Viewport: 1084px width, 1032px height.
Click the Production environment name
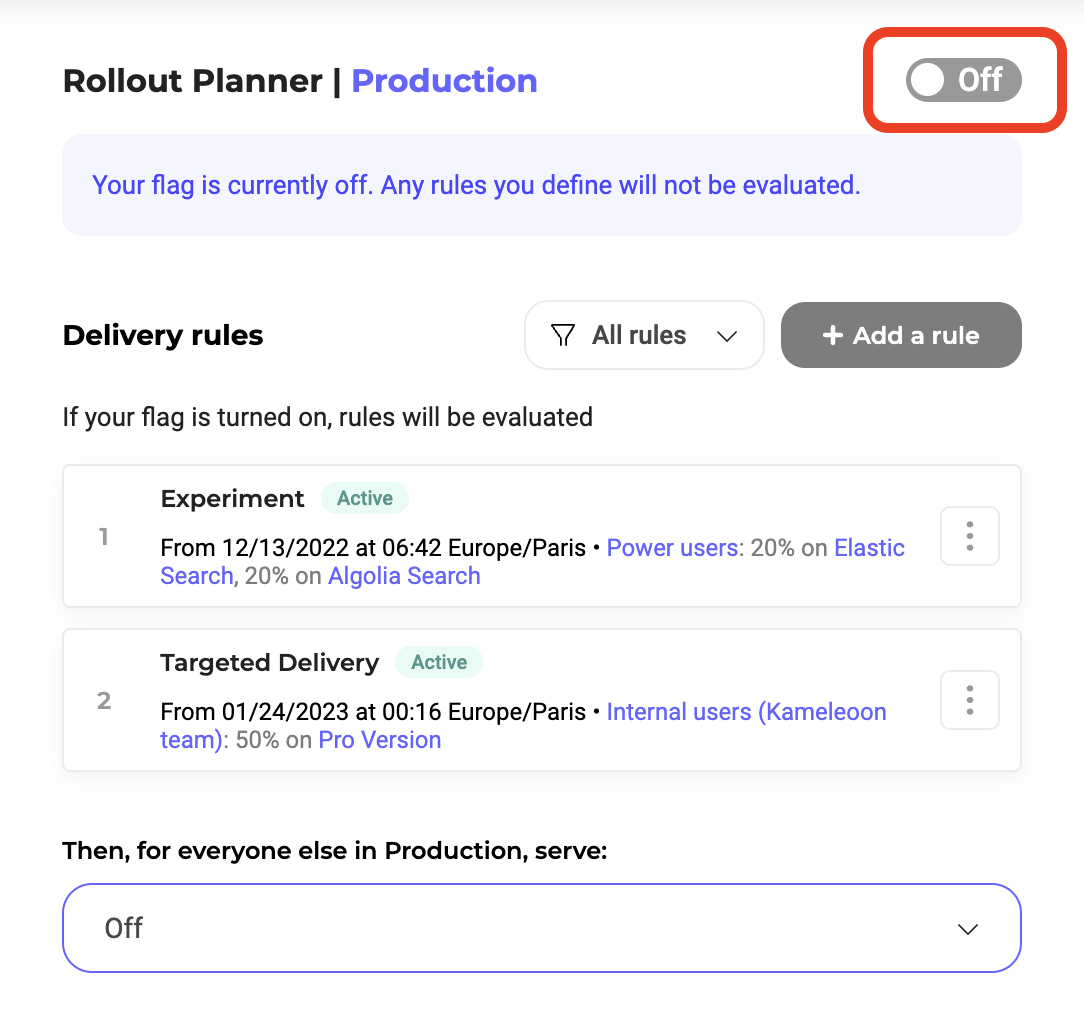444,81
